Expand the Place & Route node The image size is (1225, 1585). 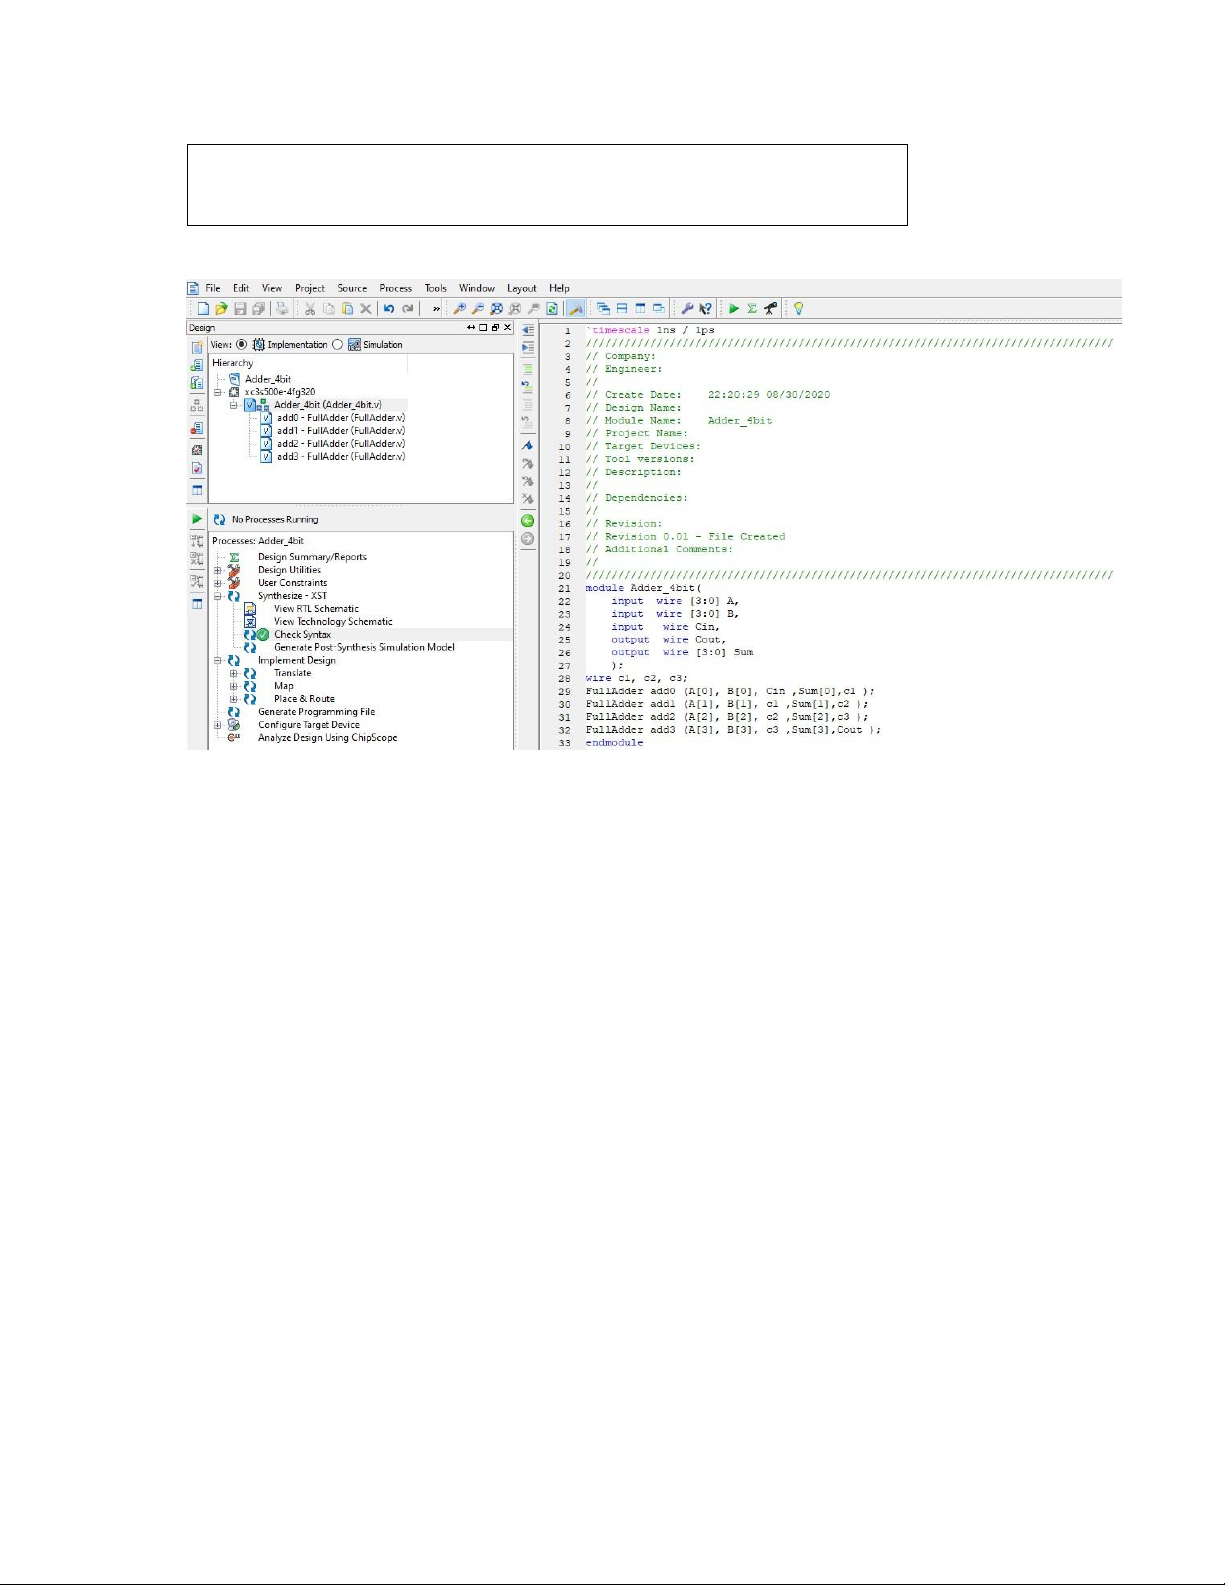[234, 699]
